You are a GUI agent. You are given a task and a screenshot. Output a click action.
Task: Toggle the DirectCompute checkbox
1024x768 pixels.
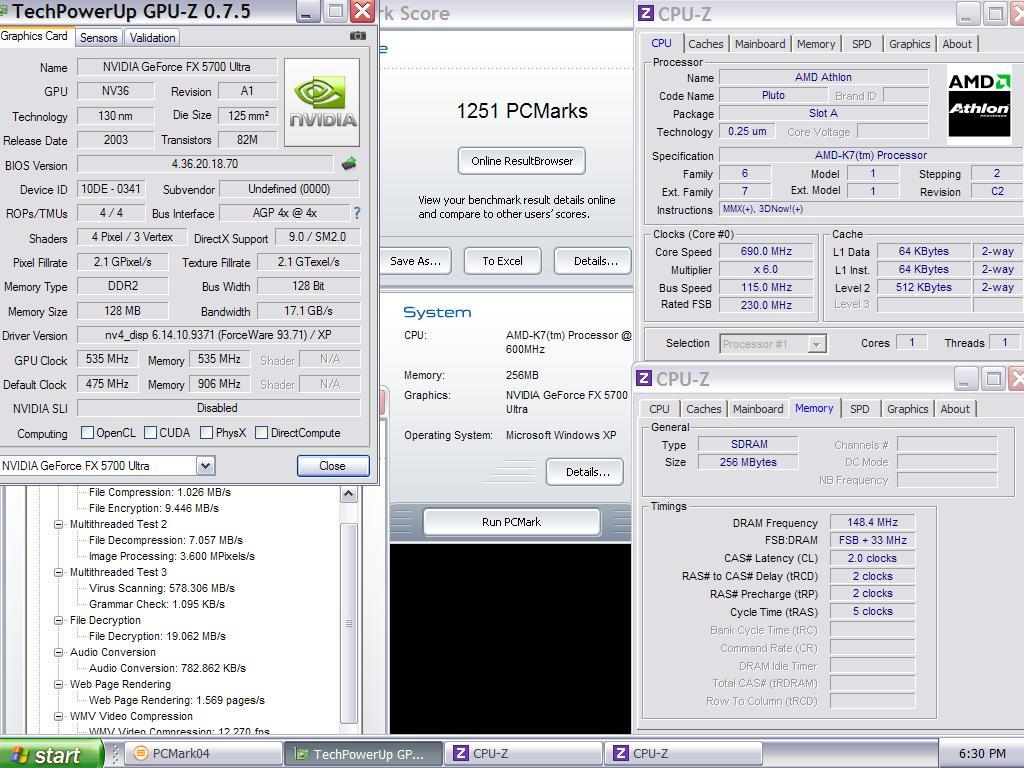(261, 432)
